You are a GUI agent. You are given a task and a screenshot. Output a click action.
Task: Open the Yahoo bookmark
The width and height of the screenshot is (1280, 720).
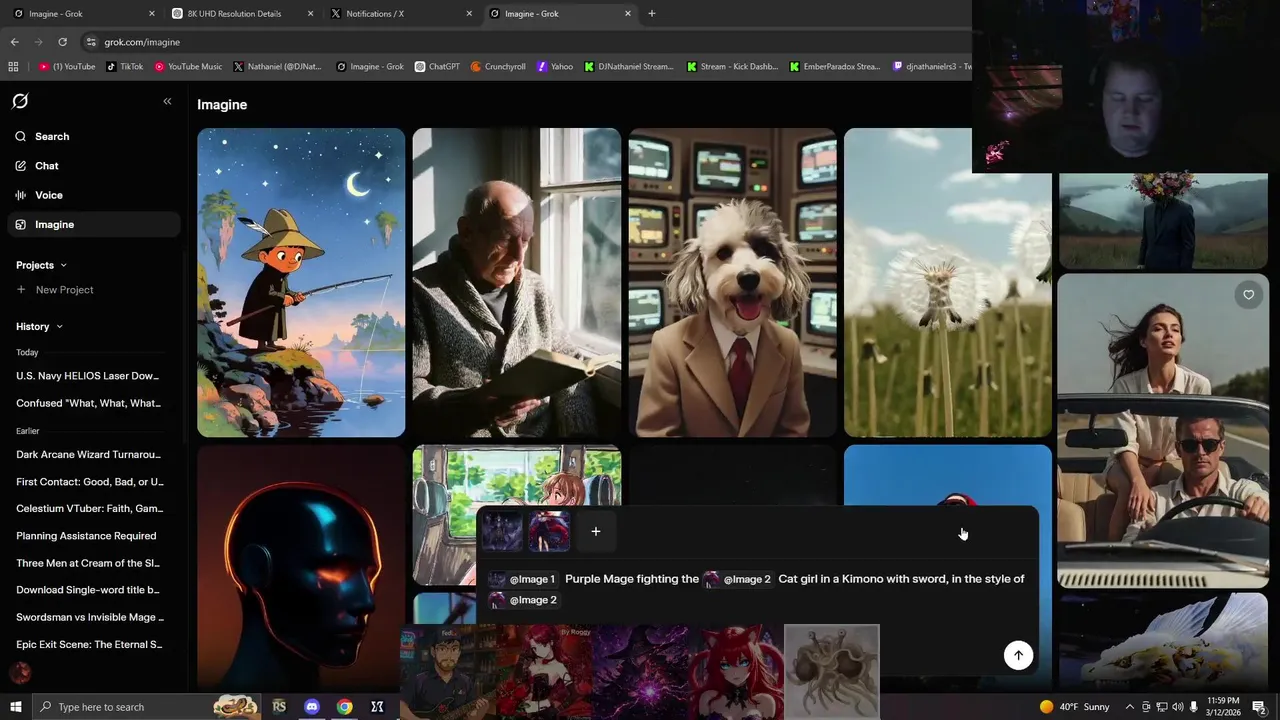555,67
